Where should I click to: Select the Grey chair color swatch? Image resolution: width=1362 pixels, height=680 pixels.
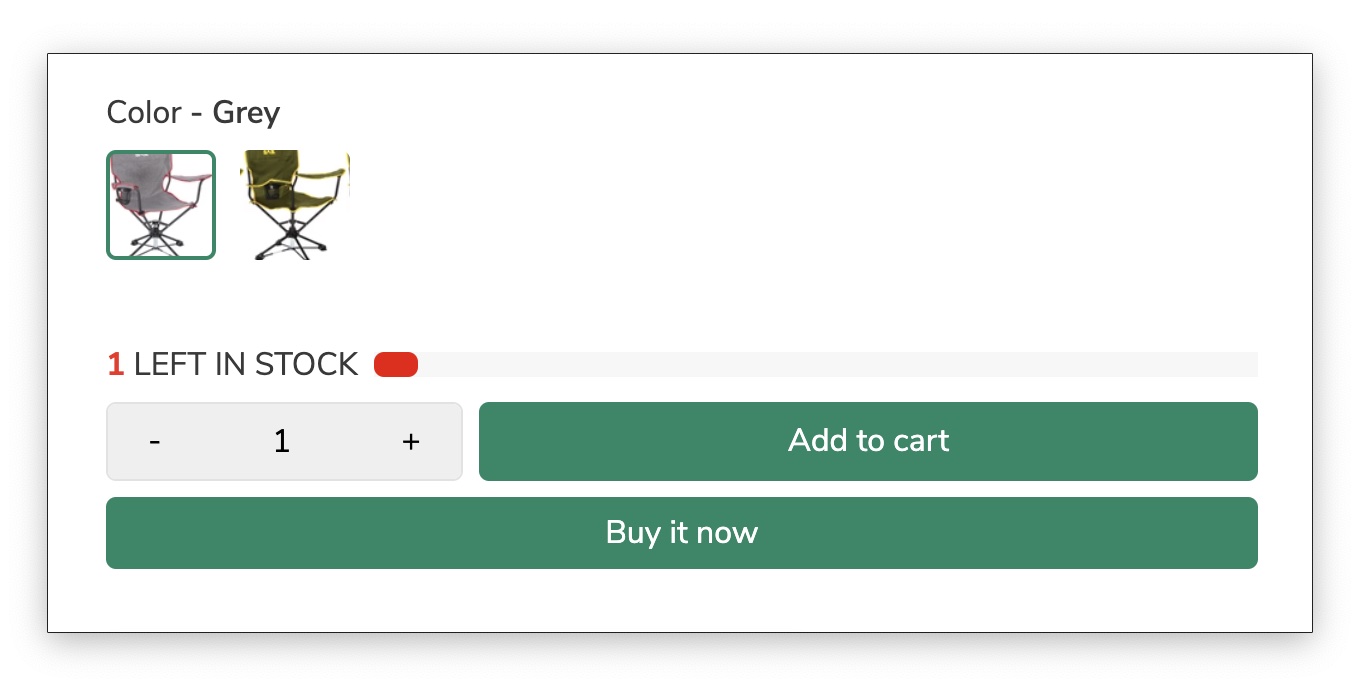(x=161, y=205)
